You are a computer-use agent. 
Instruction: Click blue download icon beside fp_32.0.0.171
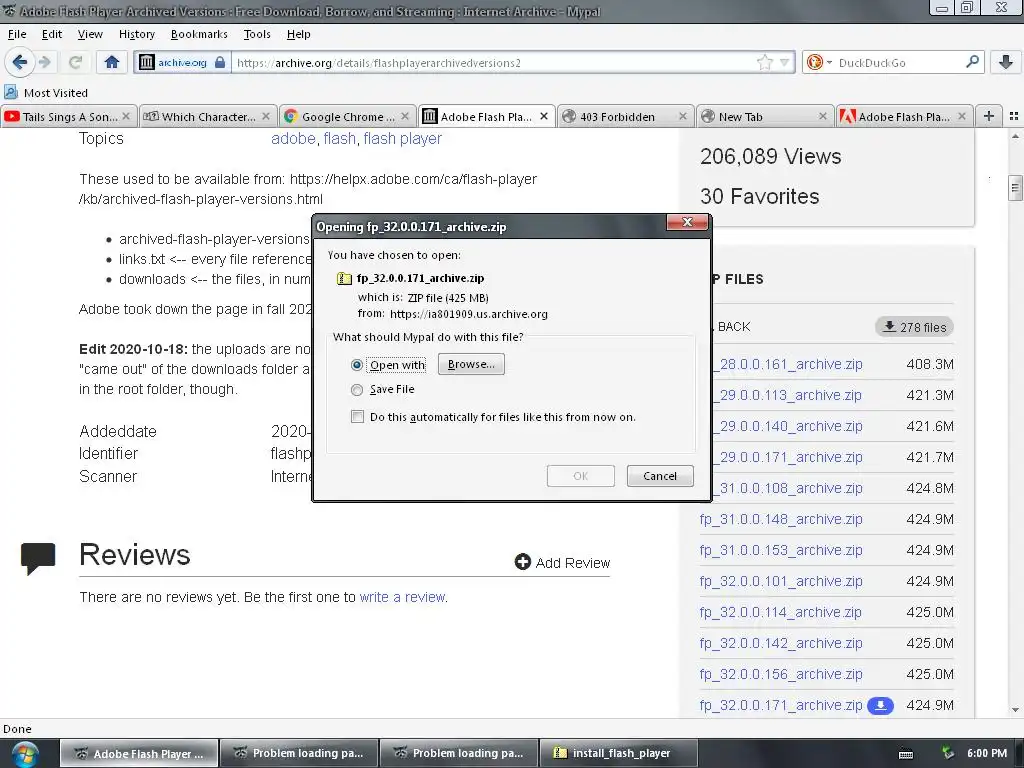(x=880, y=705)
